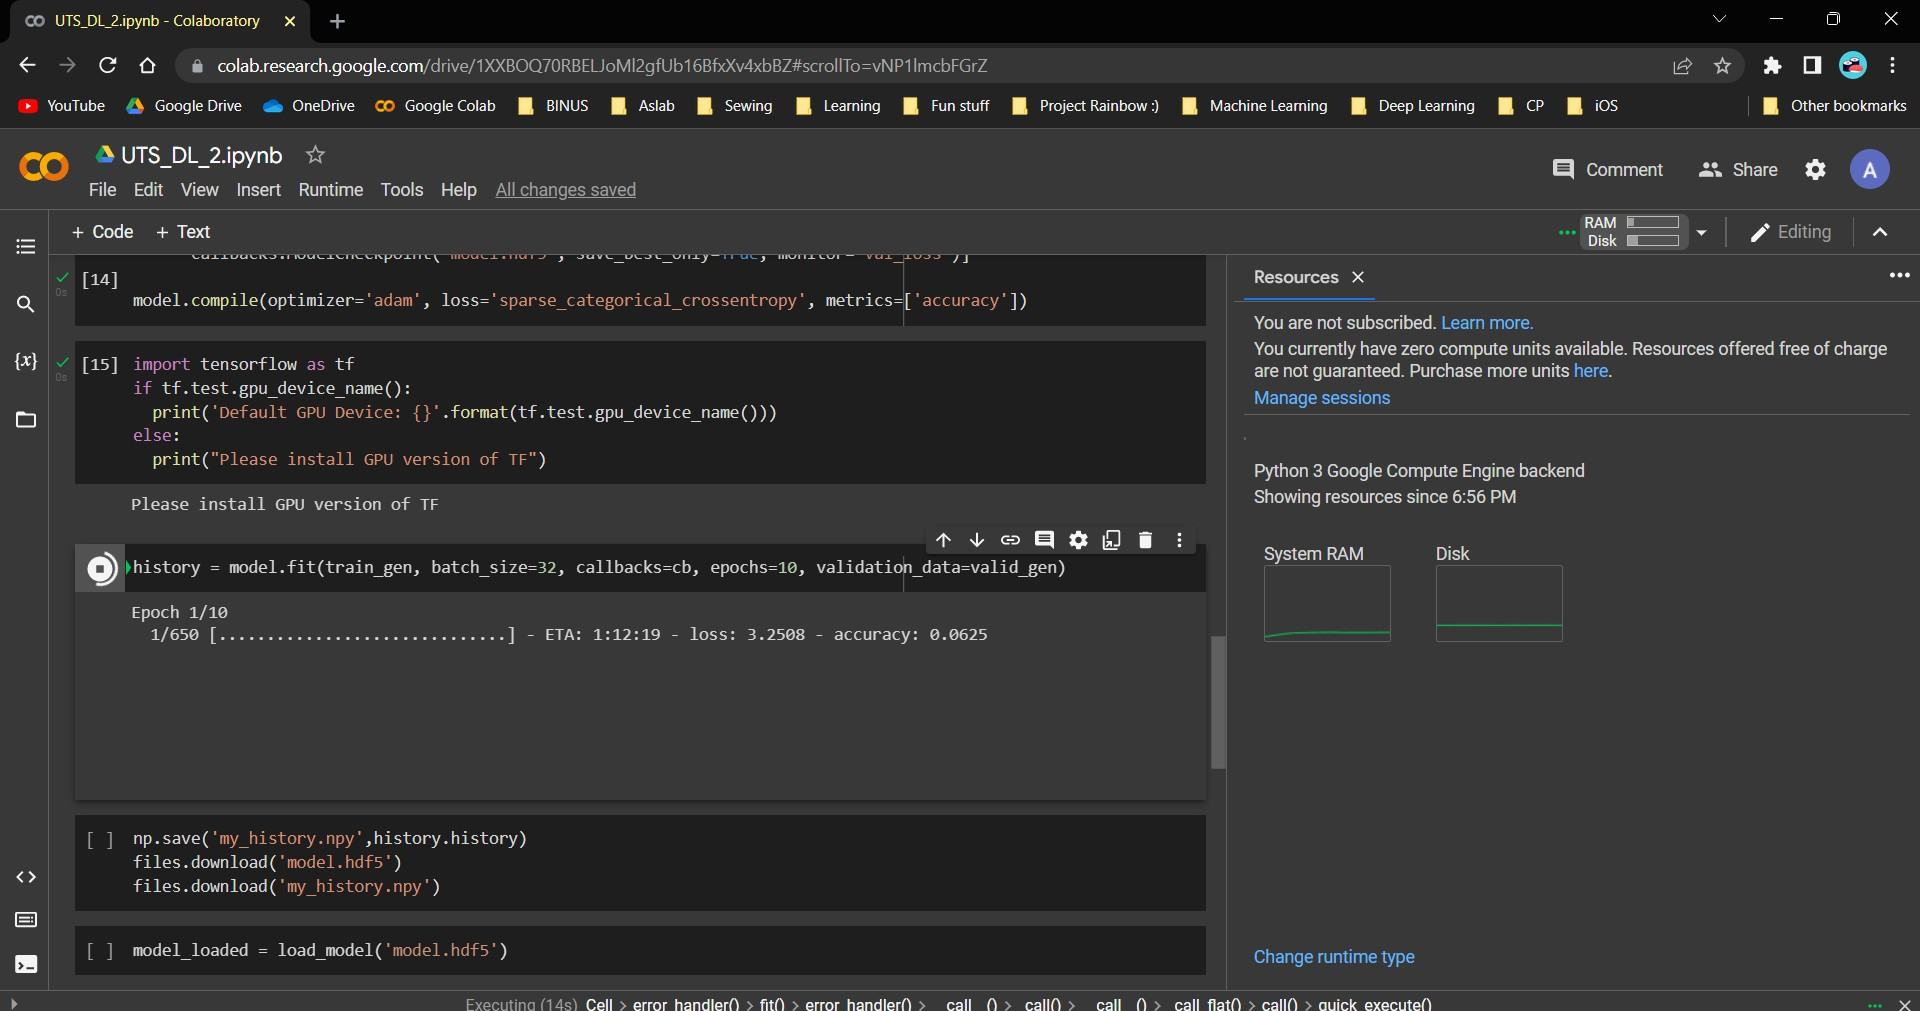This screenshot has height=1011, width=1920.
Task: Add a new Text cell
Action: pos(183,232)
